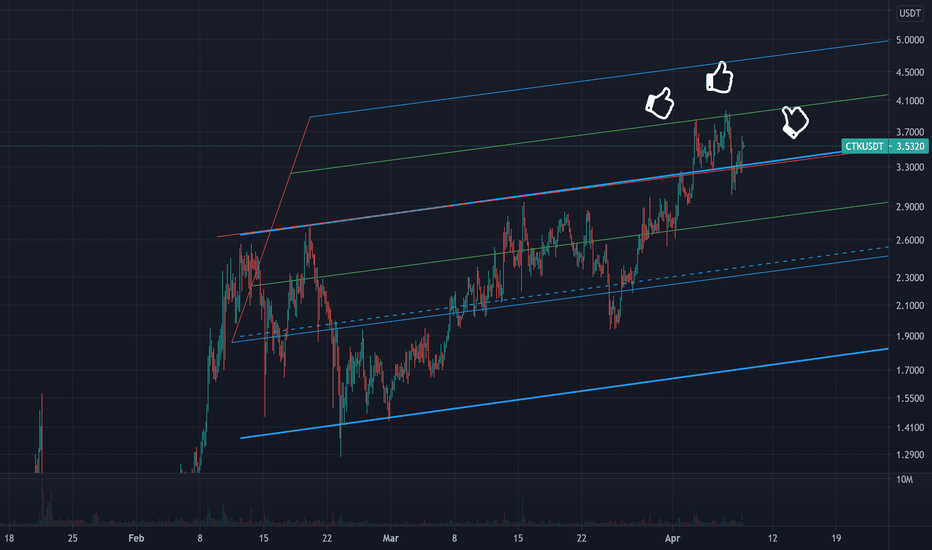Click the 2.3000 price axis label

pos(910,278)
